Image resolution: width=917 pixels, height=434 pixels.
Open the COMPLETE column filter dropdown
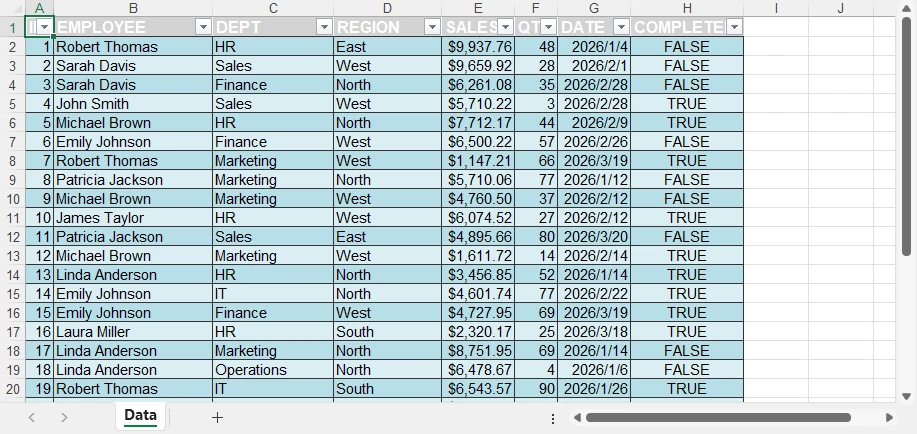tap(735, 27)
